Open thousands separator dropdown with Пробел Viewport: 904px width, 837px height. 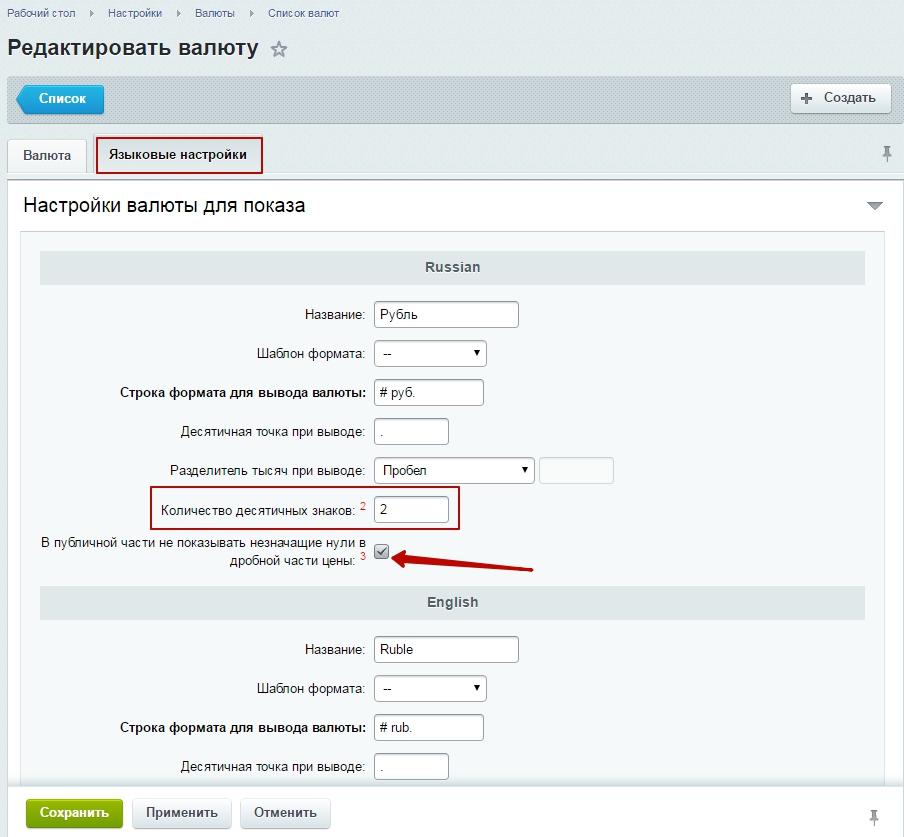(453, 470)
